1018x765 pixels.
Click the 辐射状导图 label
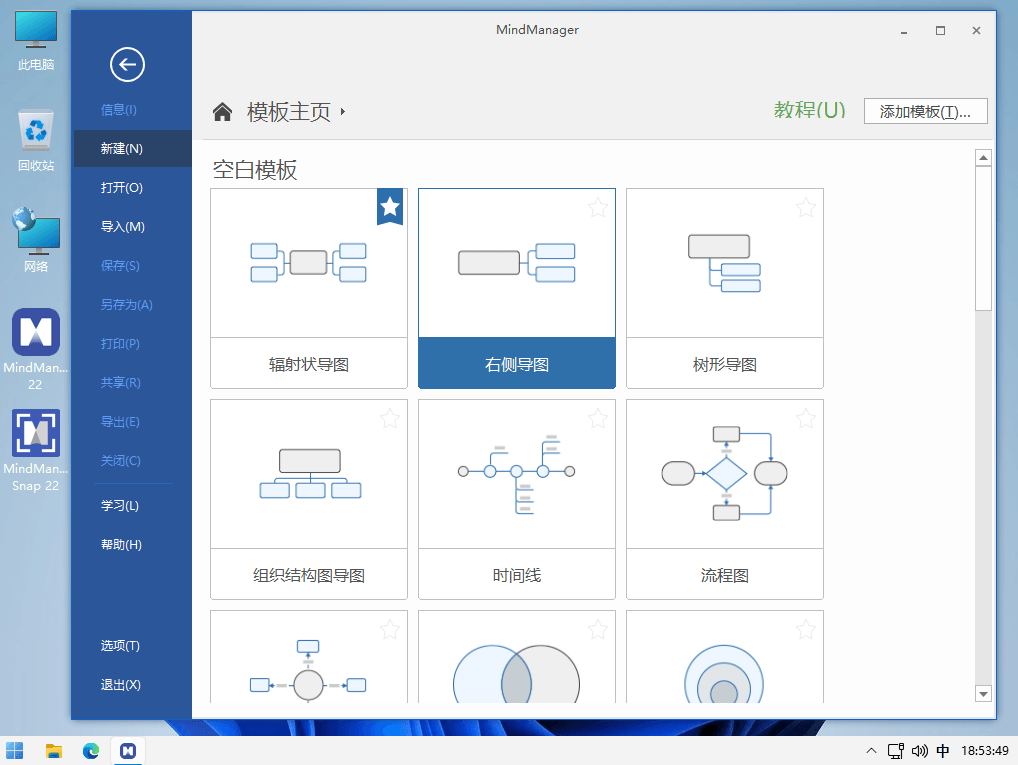pyautogui.click(x=308, y=364)
